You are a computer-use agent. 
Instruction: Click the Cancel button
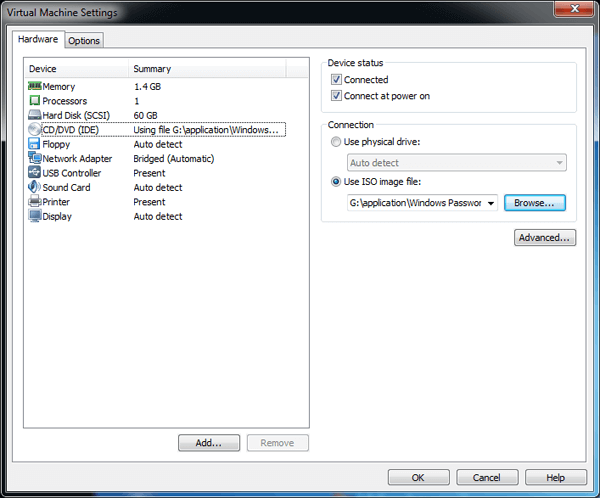tap(487, 478)
